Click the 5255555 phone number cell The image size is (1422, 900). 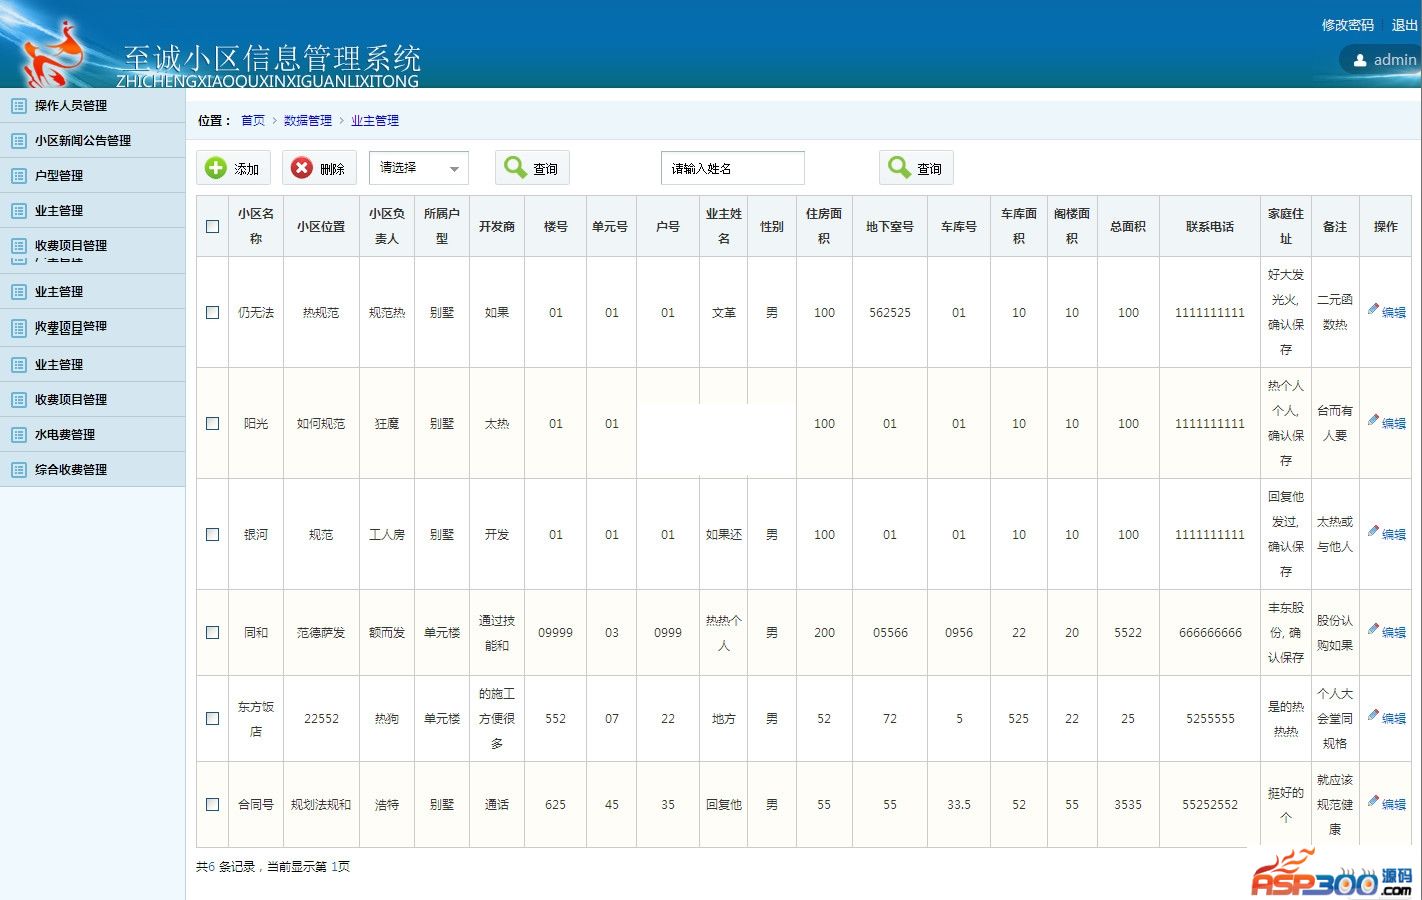(1210, 718)
